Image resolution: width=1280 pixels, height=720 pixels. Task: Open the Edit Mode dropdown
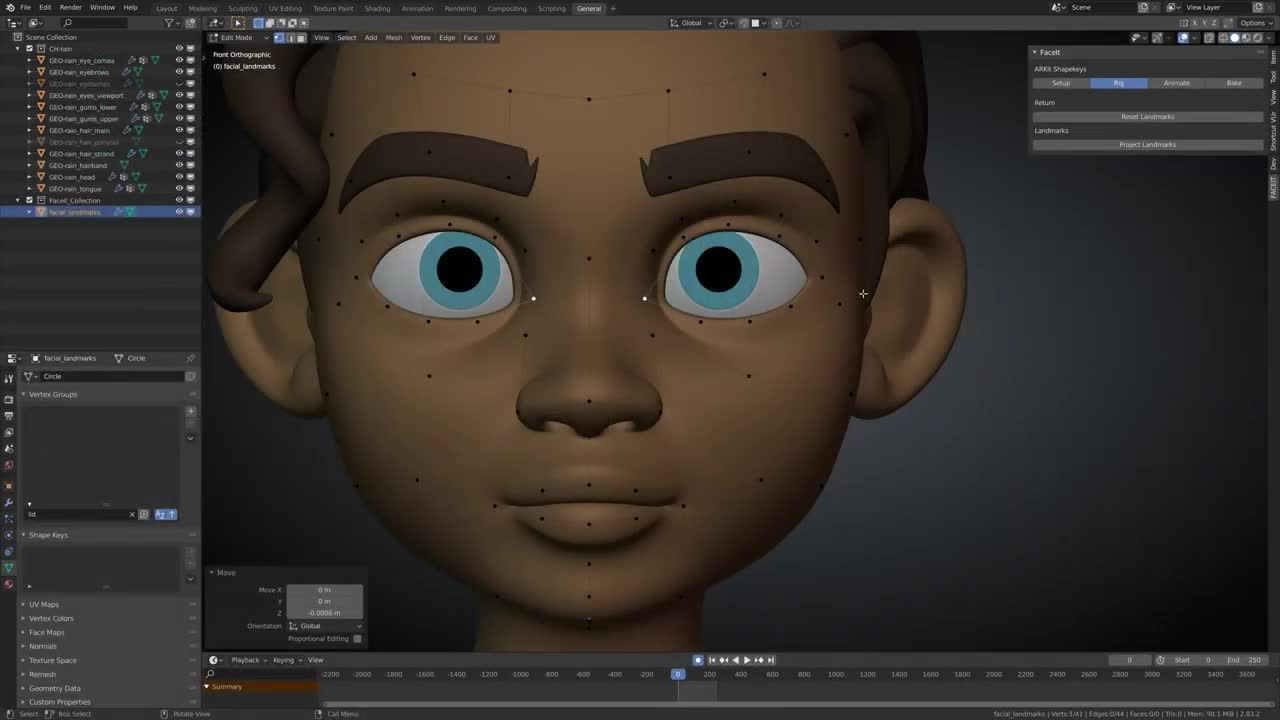point(240,38)
